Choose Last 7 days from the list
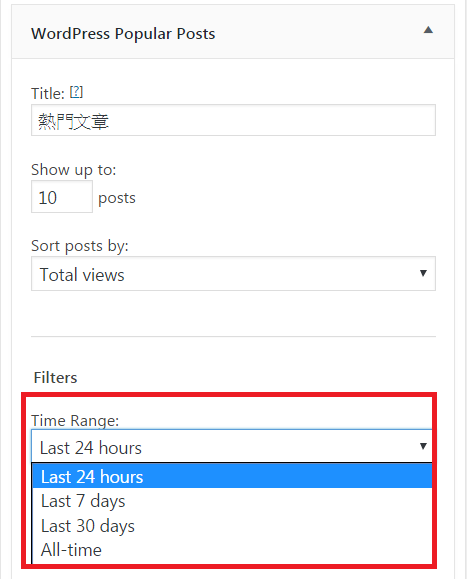 232,501
